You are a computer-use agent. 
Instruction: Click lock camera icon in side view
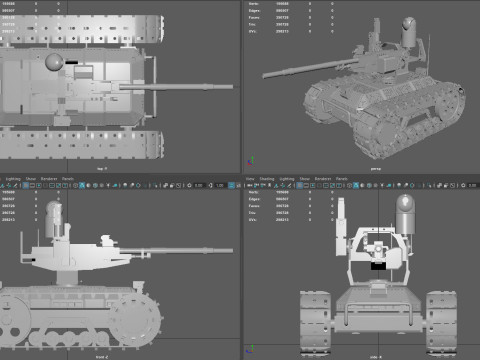pos(256,185)
